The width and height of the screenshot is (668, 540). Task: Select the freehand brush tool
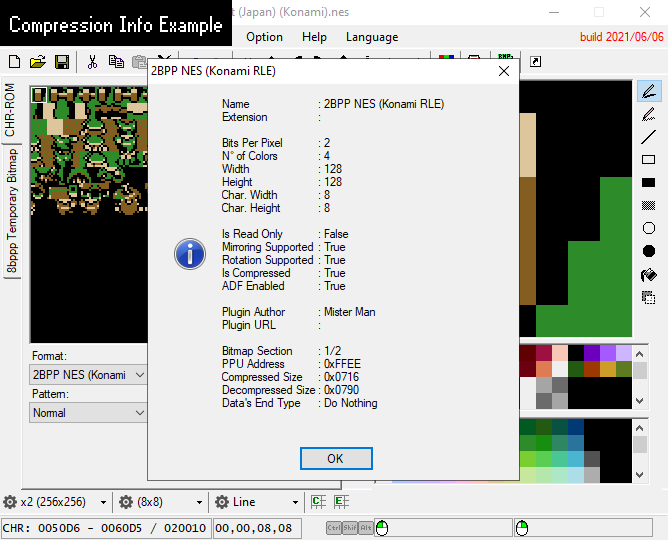(649, 114)
